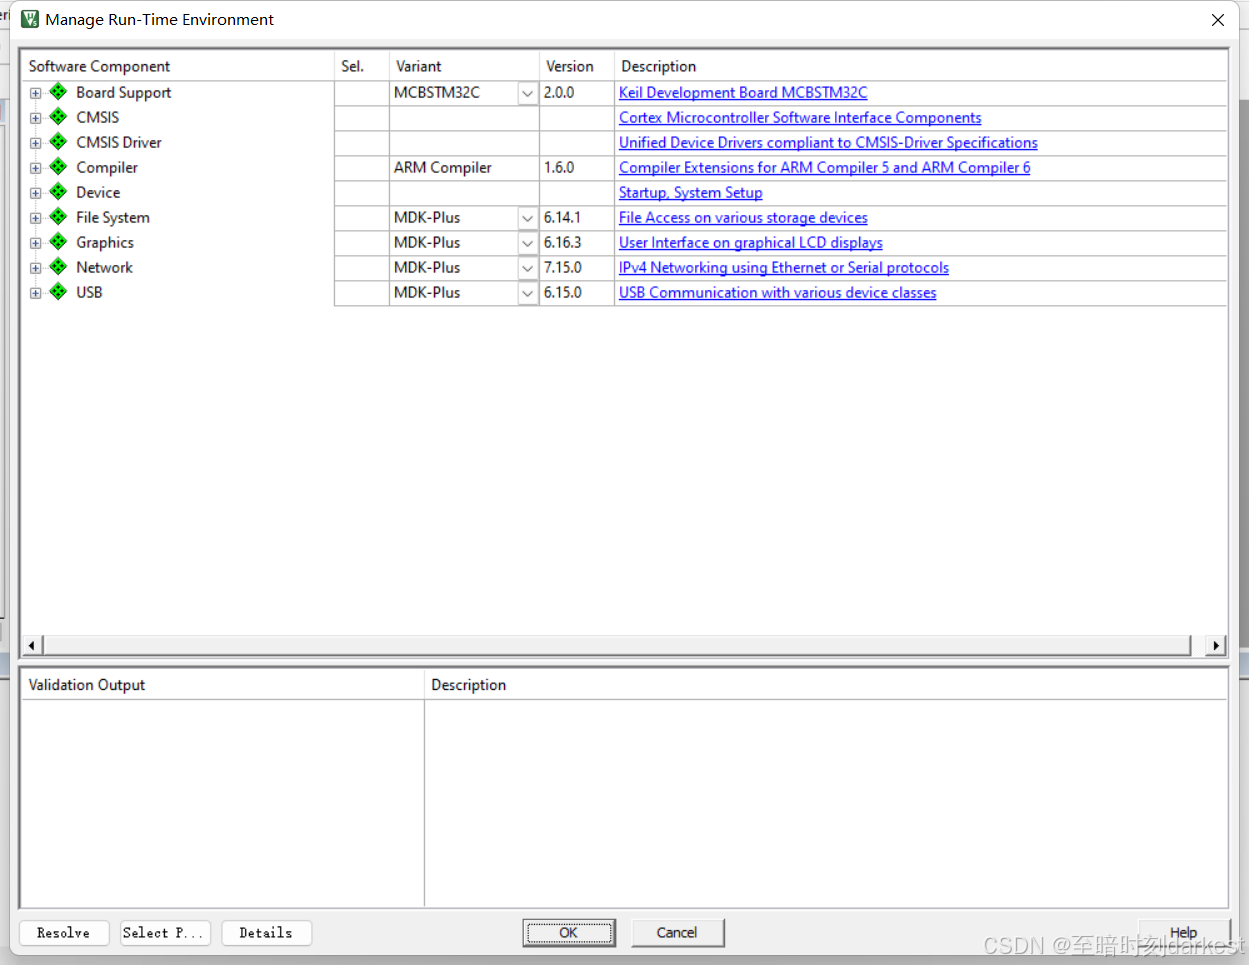1249x965 pixels.
Task: Expand the Compiler tree node
Action: tap(36, 168)
